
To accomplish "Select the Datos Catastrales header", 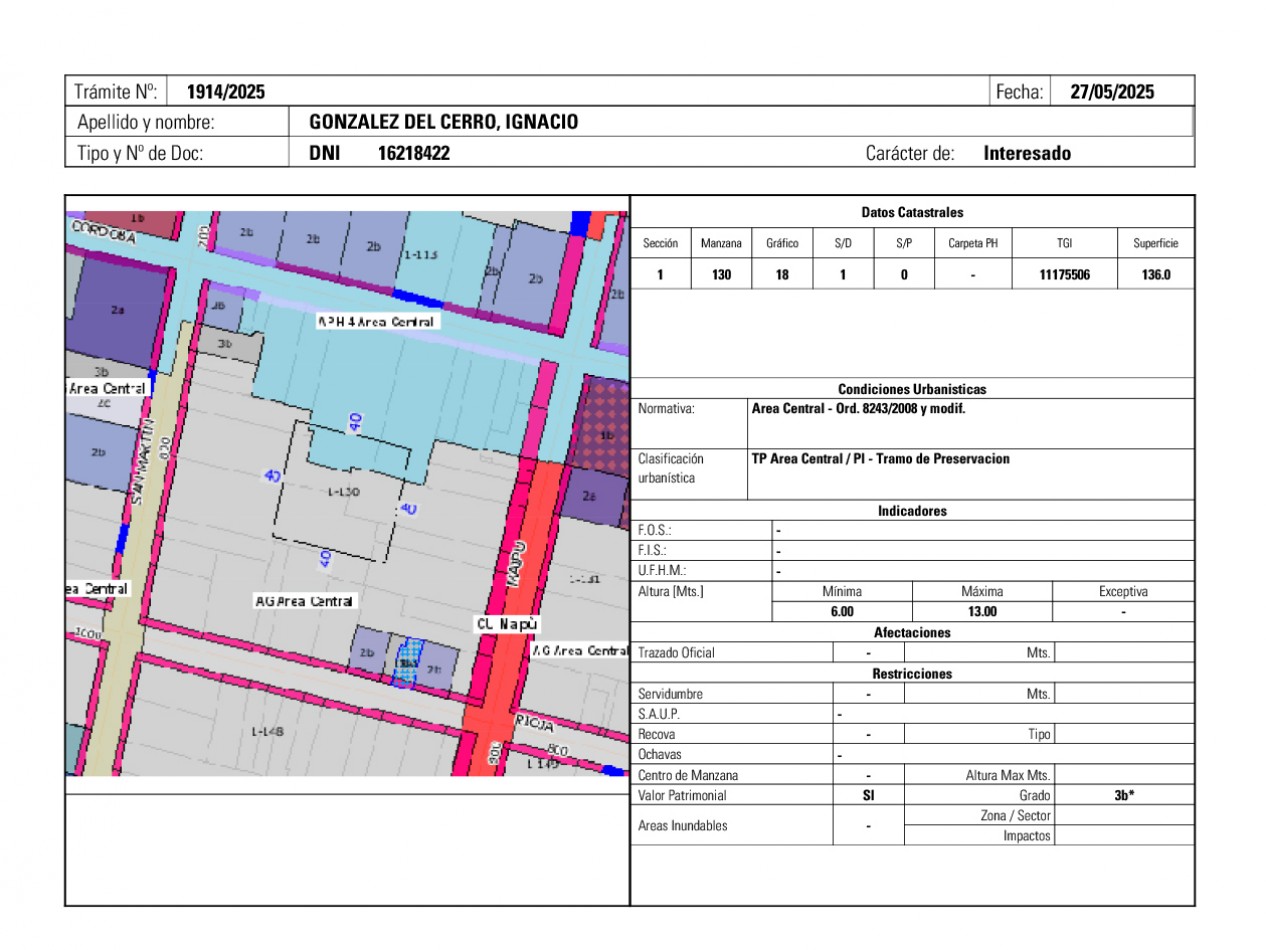I will pyautogui.click(x=911, y=212).
